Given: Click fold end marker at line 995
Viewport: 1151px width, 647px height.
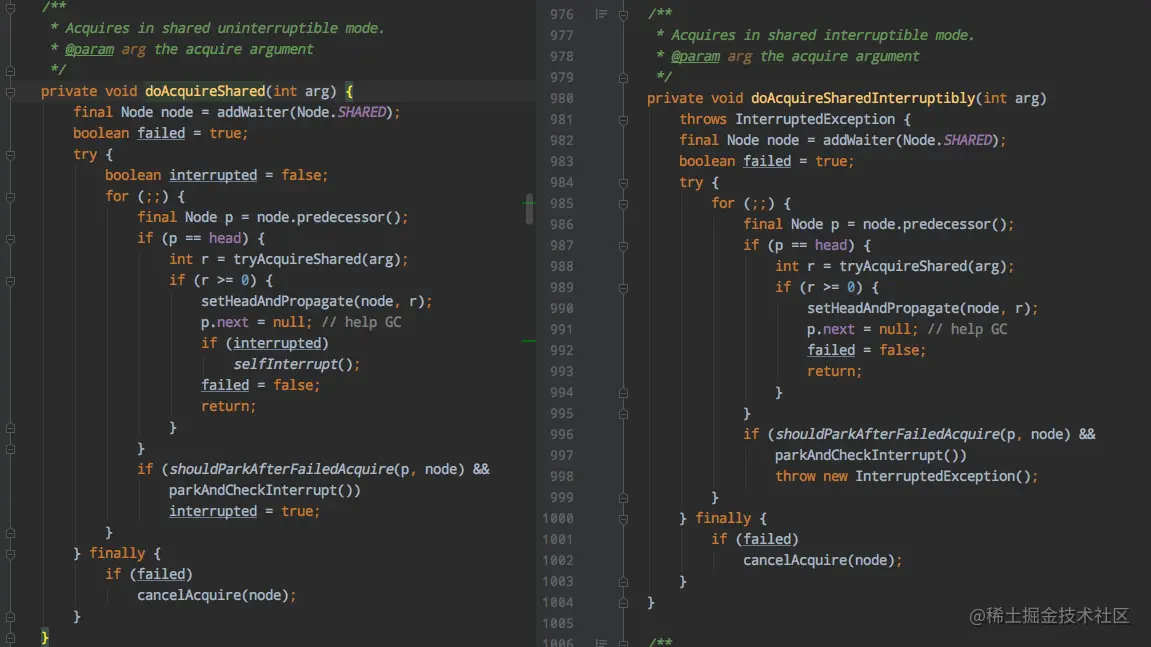Looking at the screenshot, I should pos(623,414).
